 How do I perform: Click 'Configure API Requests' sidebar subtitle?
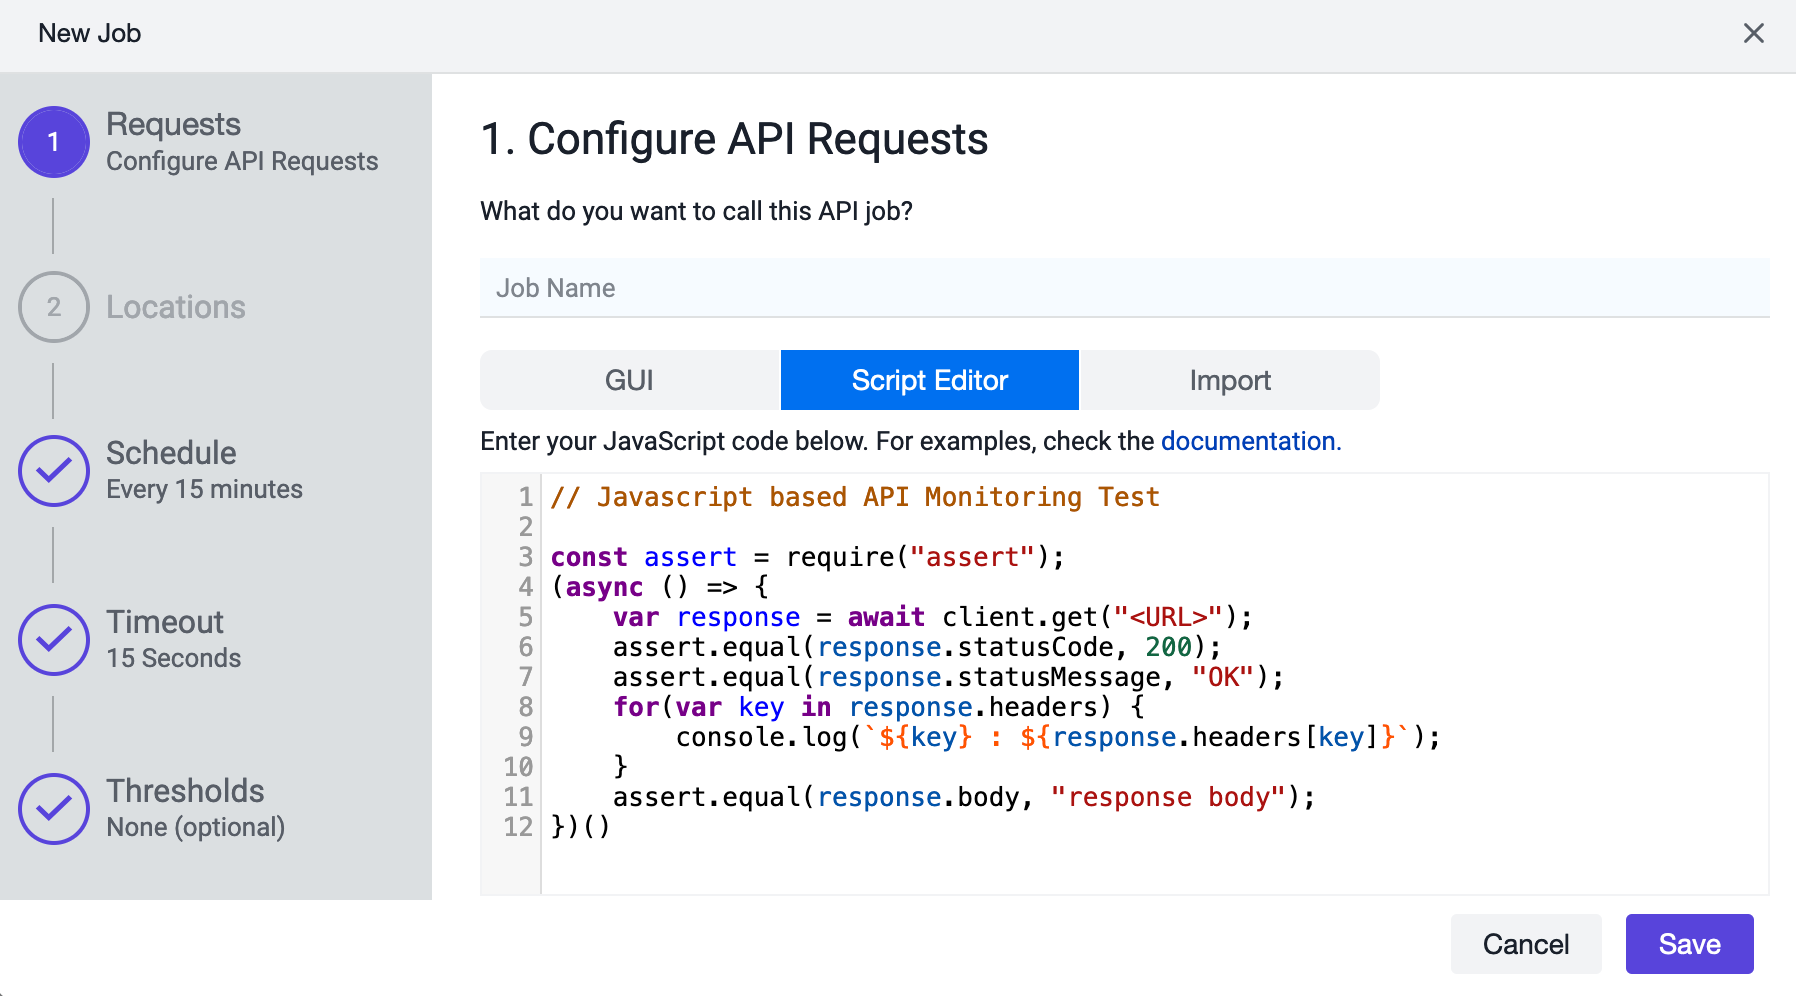click(242, 161)
